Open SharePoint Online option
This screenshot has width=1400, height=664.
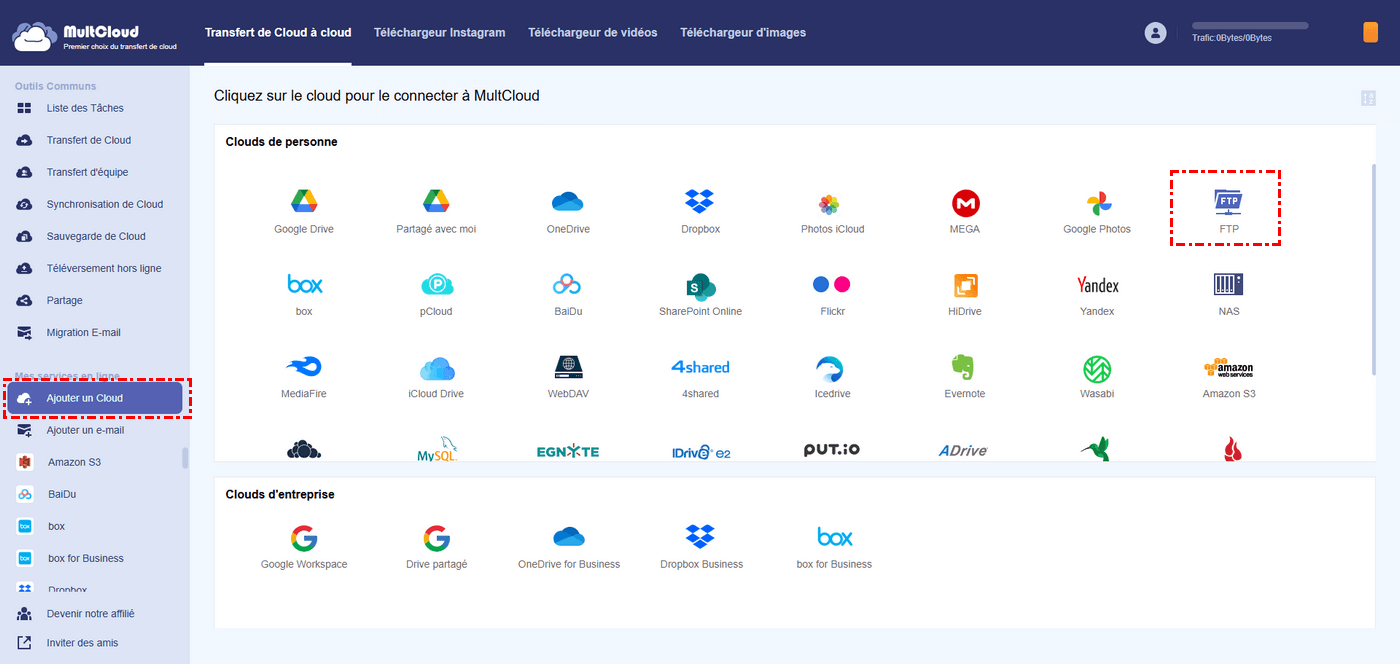pos(700,294)
